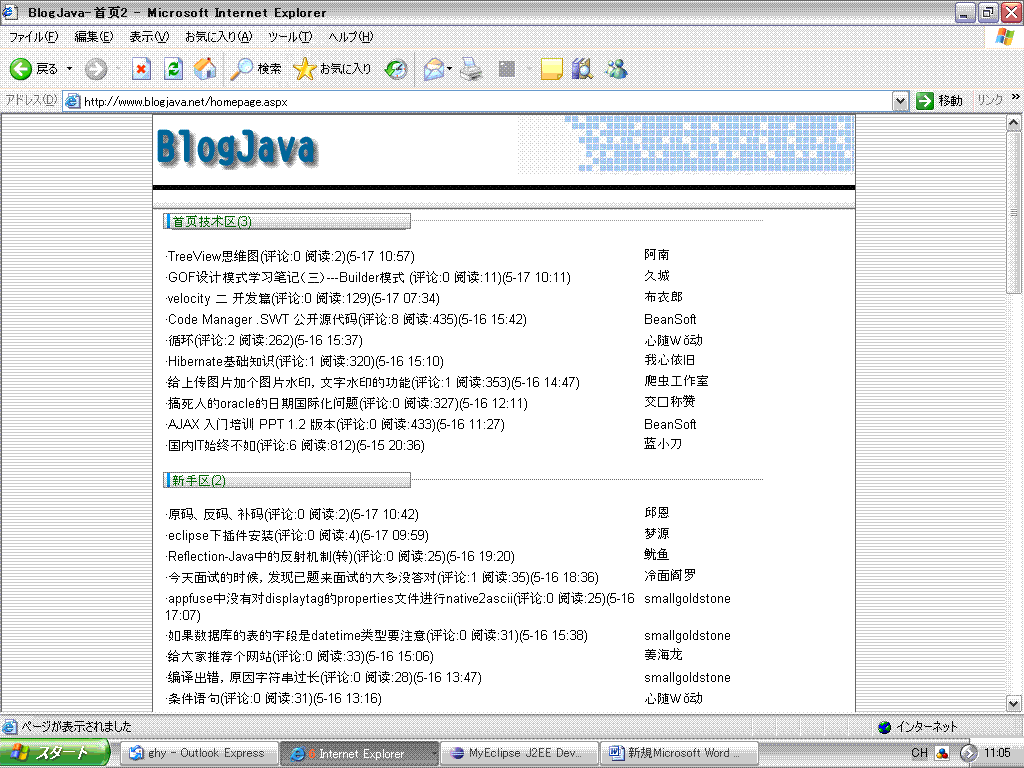Image resolution: width=1024 pixels, height=768 pixels.
Task: Open the 给上传图片加个图片水印 post
Action: [373, 382]
